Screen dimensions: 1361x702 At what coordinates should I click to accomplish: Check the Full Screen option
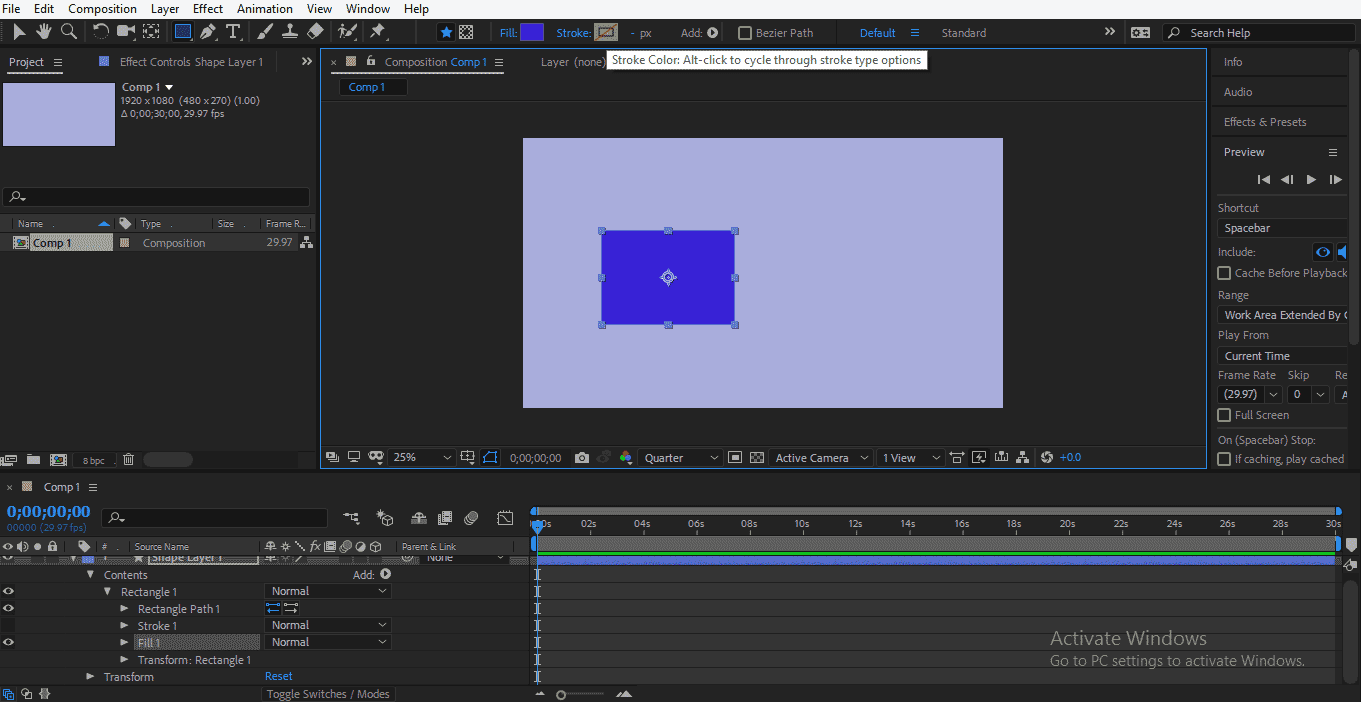click(1224, 415)
